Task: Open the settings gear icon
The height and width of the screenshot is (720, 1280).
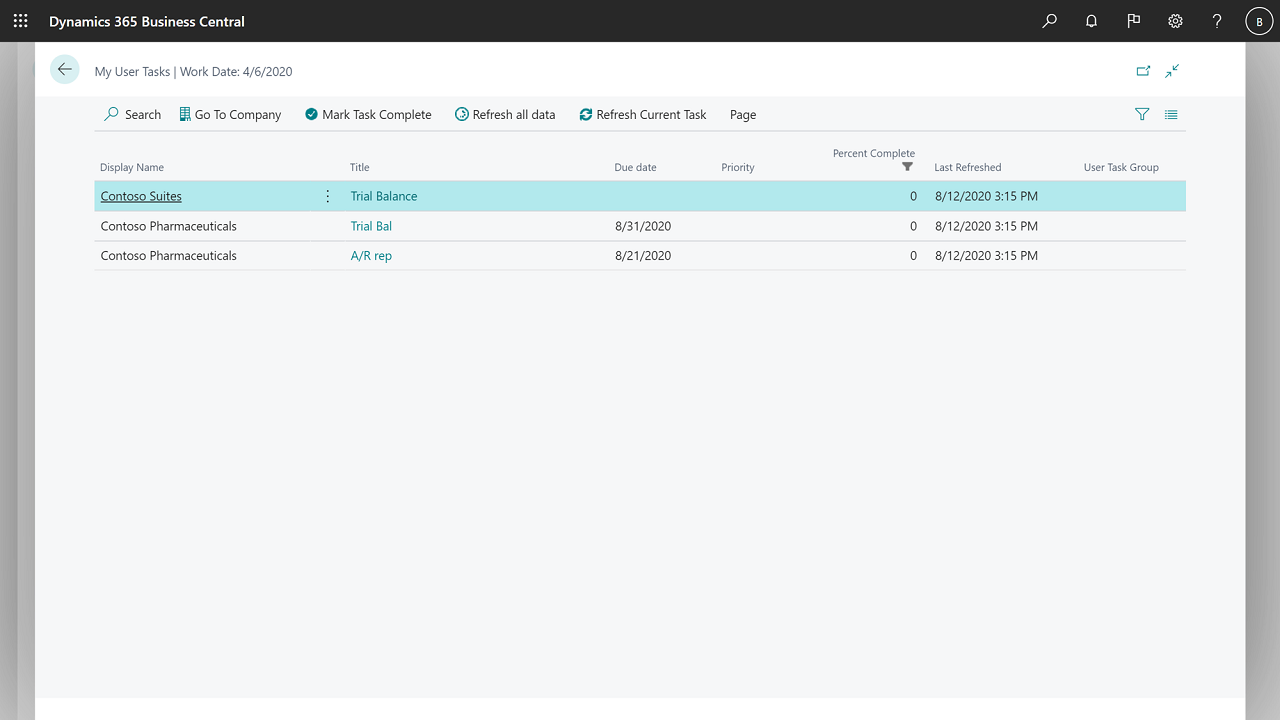Action: tap(1175, 21)
